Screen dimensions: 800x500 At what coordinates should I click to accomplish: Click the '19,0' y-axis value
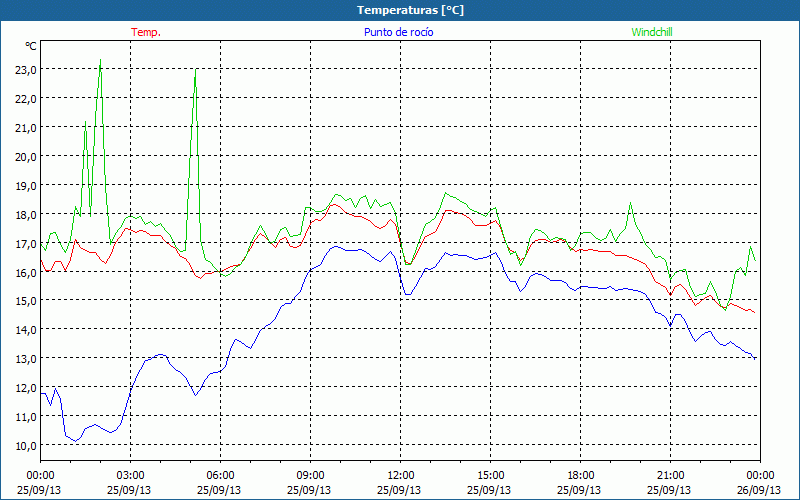tap(26, 186)
